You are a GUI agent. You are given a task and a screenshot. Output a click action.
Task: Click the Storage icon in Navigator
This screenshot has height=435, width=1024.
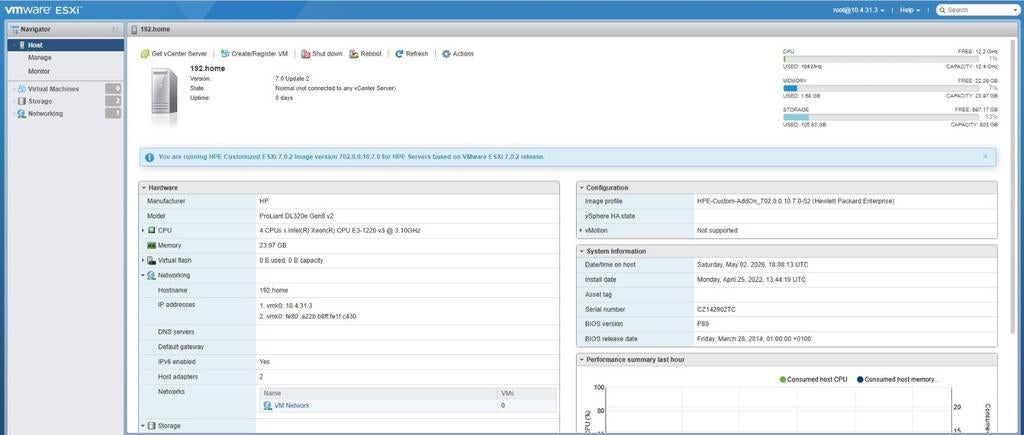[x=22, y=101]
